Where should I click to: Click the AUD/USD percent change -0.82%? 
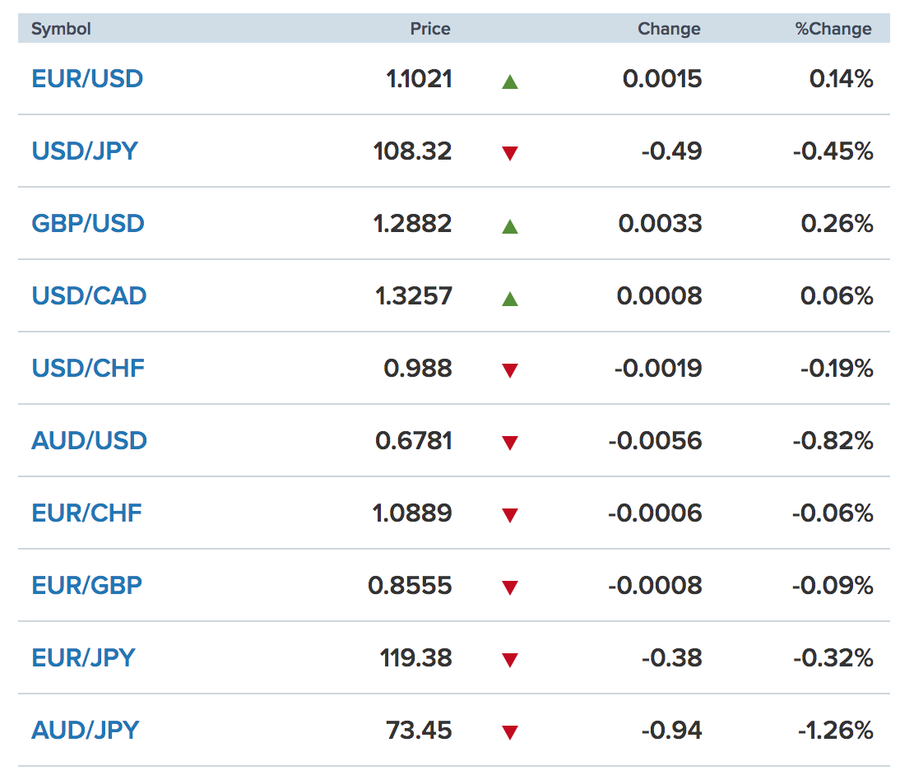point(832,441)
